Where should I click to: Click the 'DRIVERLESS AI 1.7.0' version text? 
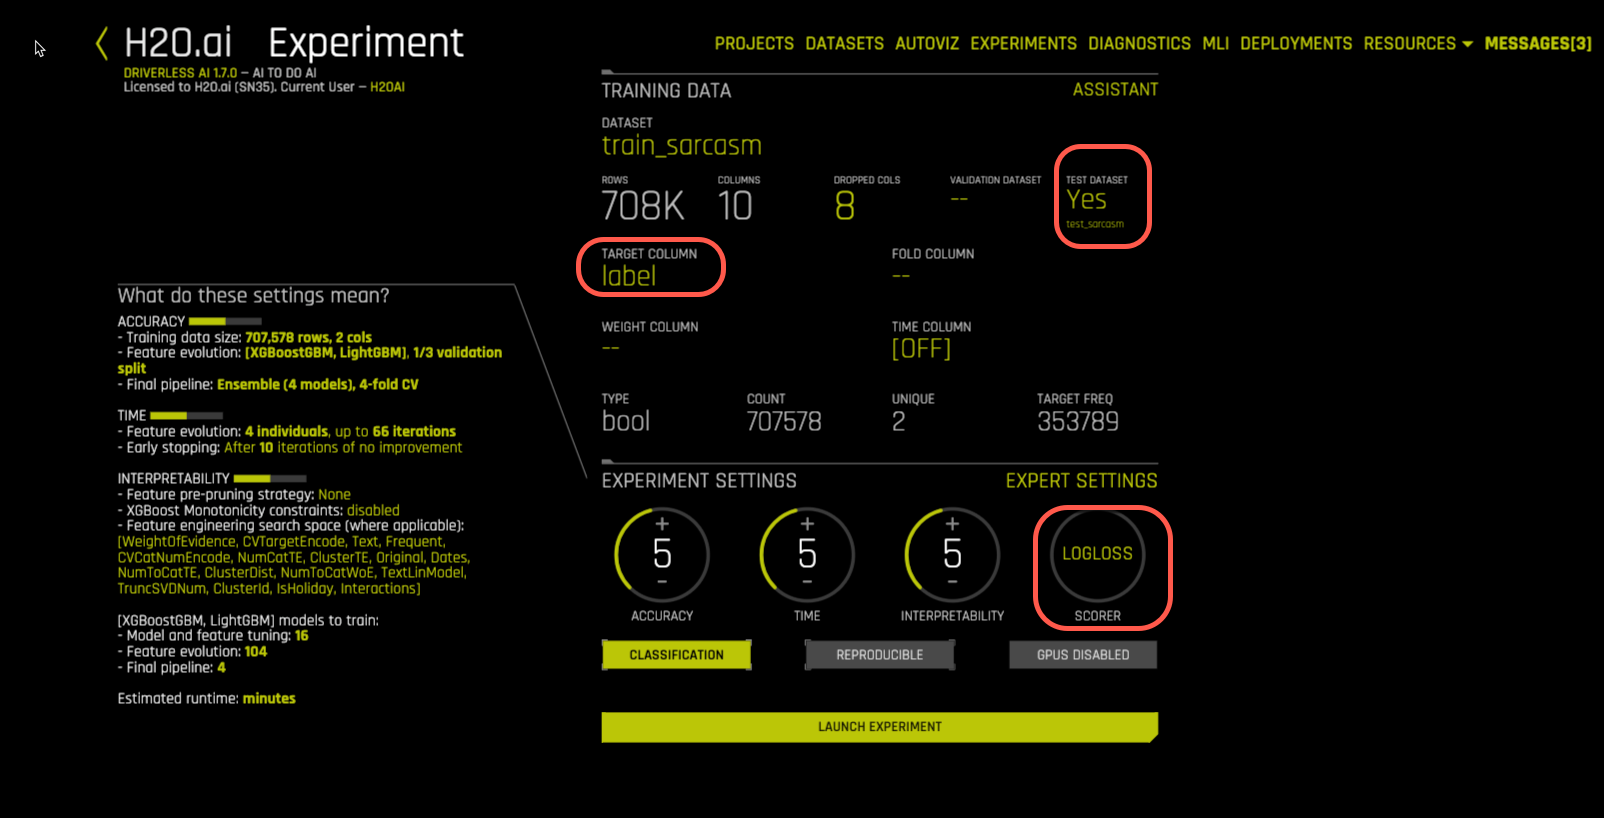pos(181,73)
